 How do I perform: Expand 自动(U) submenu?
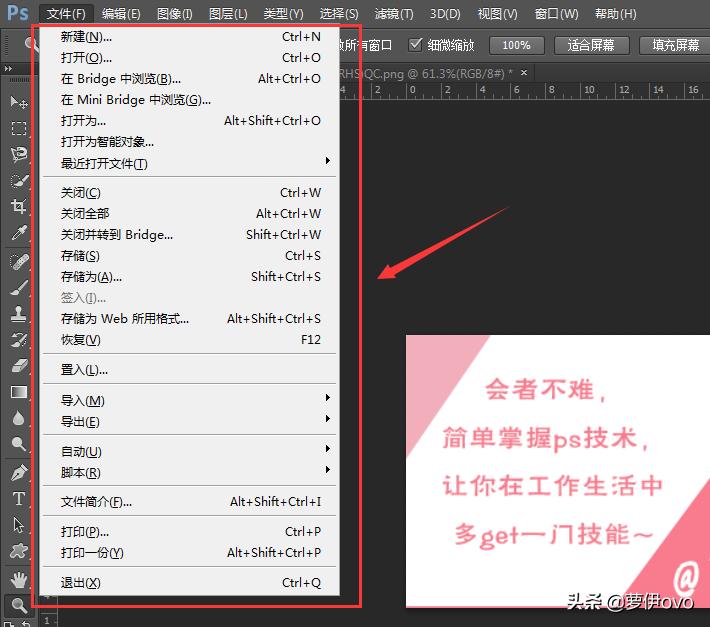(190, 451)
